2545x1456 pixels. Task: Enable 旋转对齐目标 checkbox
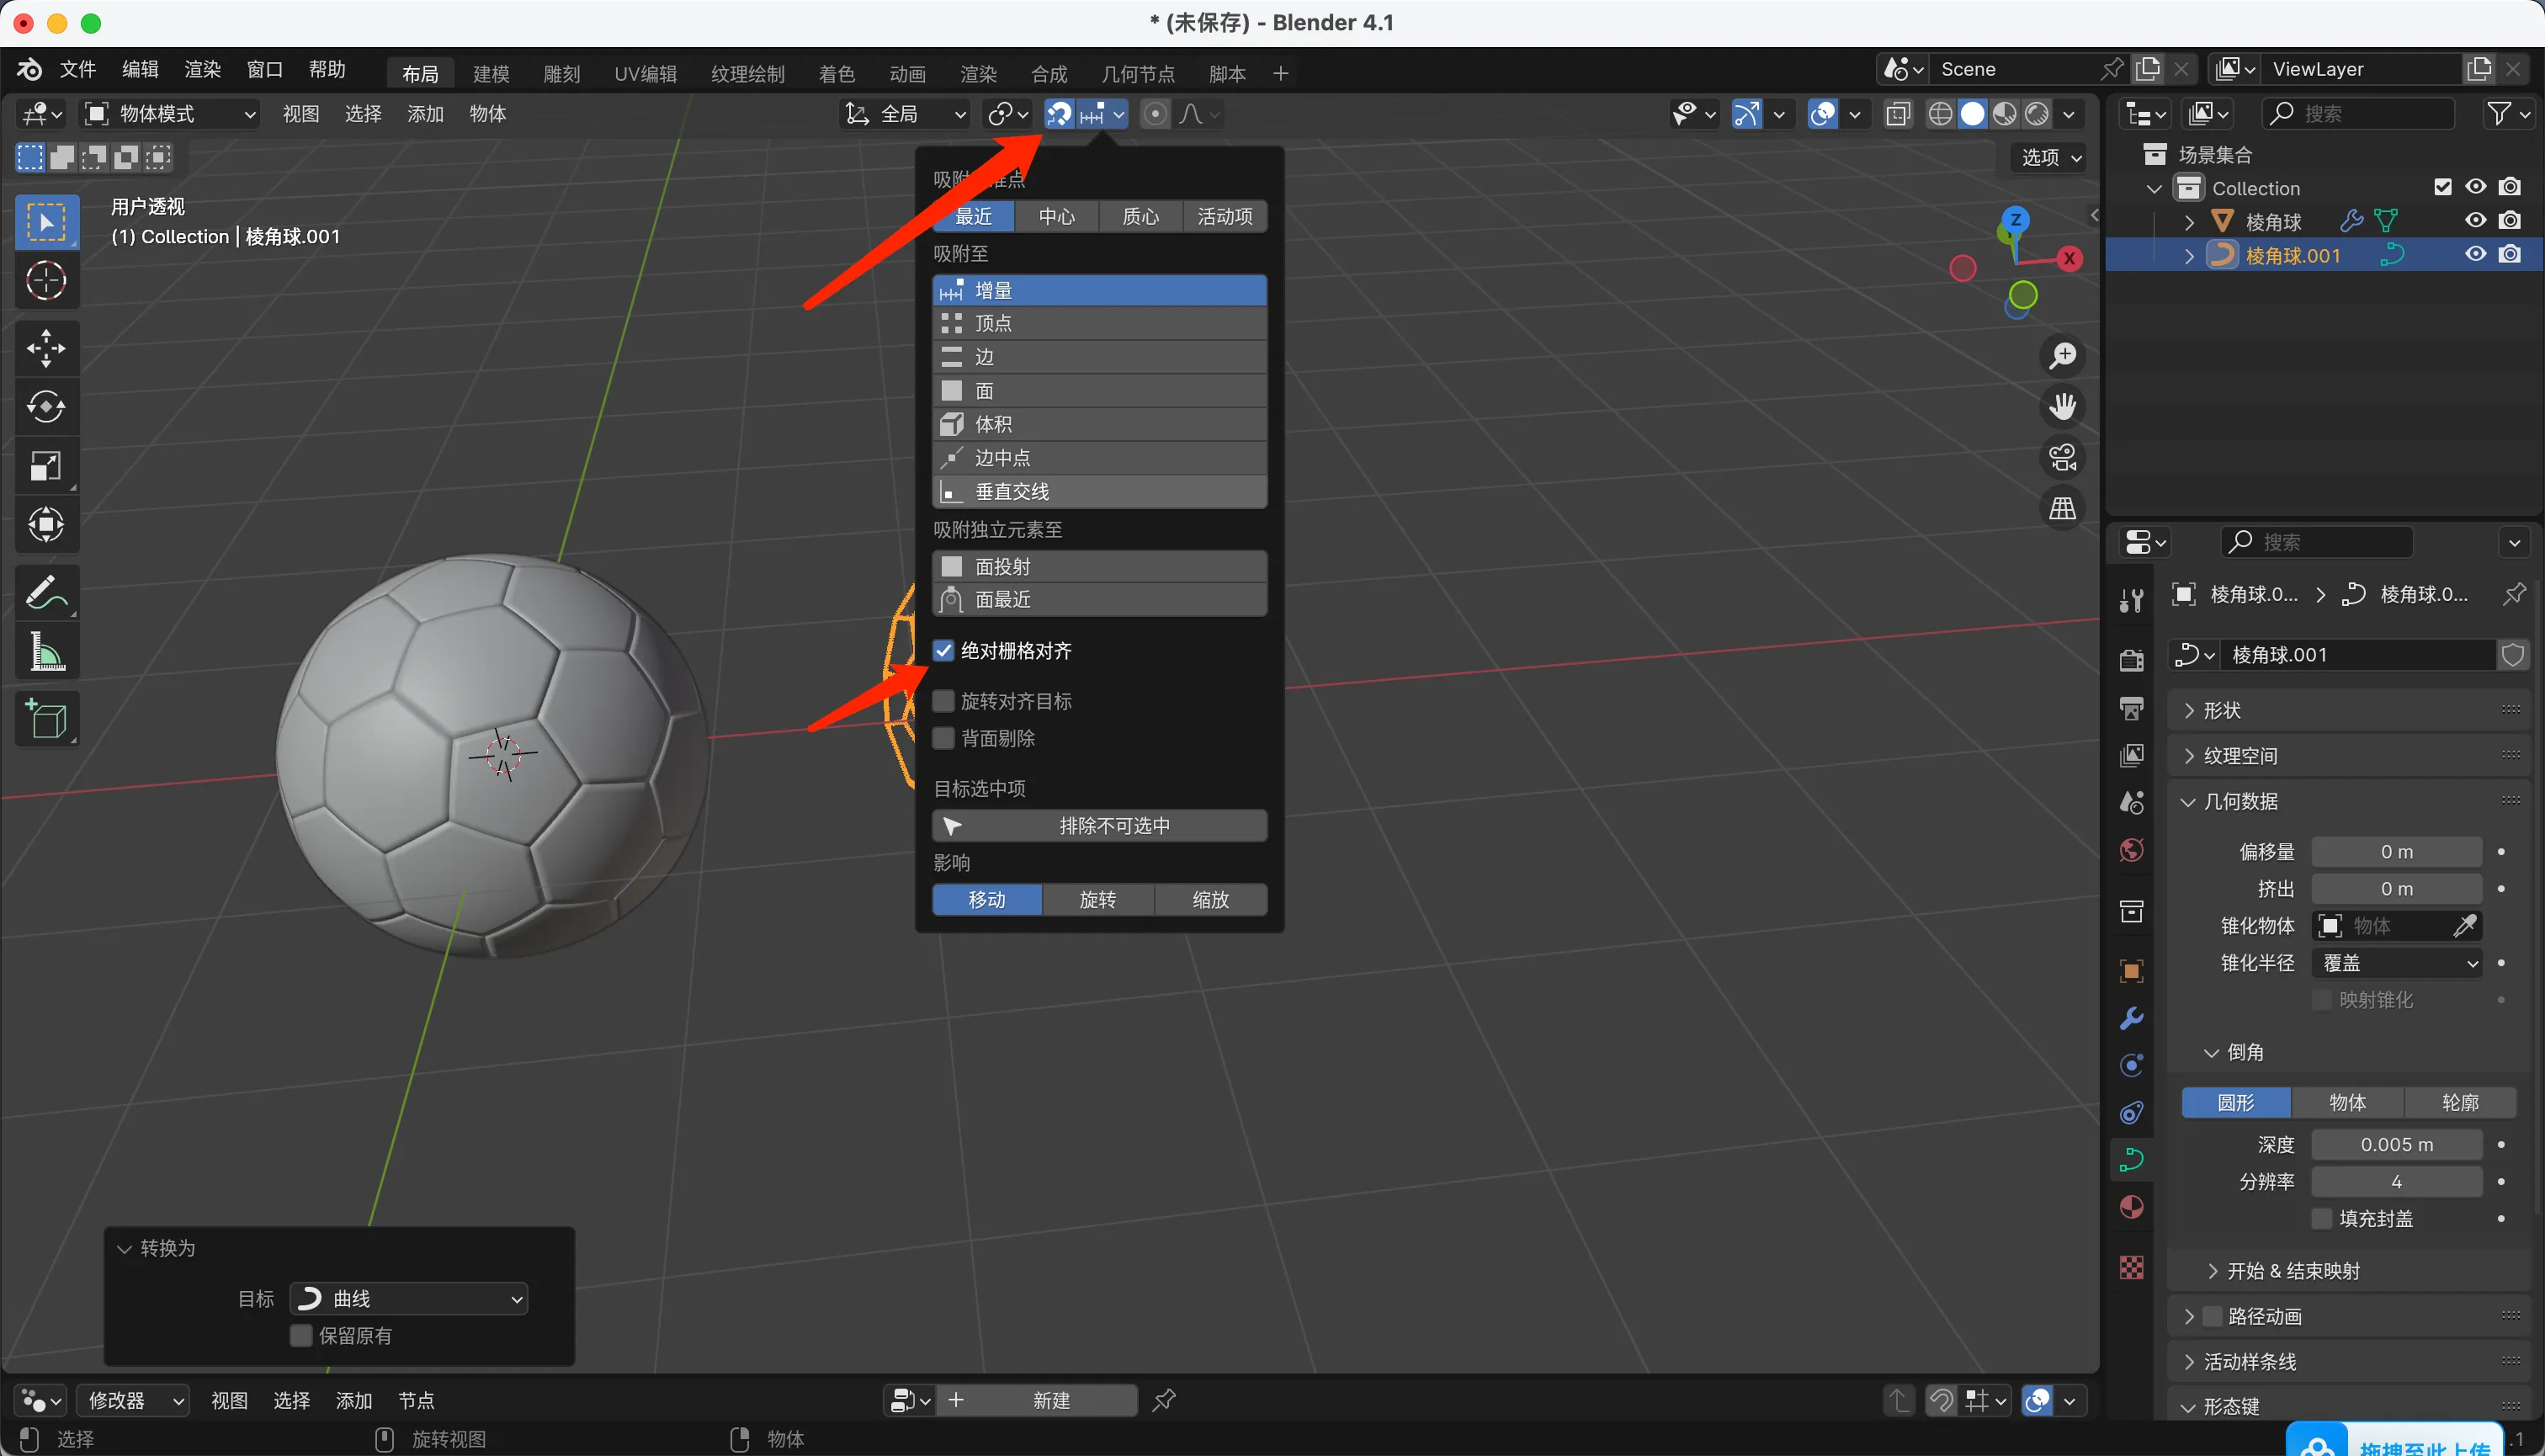tap(943, 701)
